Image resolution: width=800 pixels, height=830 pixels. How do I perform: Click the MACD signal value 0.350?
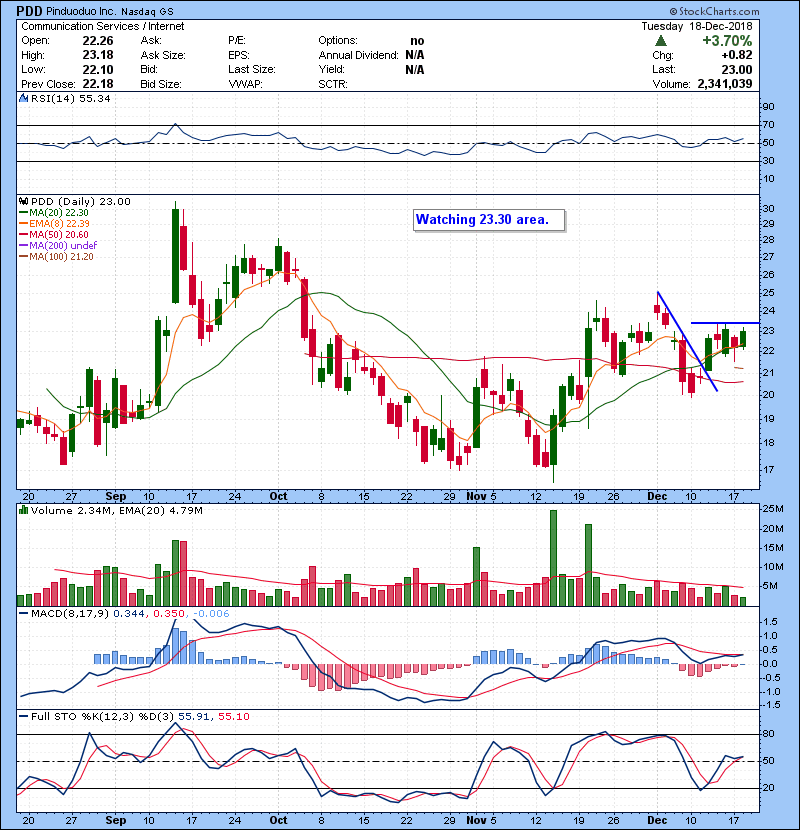(x=169, y=614)
